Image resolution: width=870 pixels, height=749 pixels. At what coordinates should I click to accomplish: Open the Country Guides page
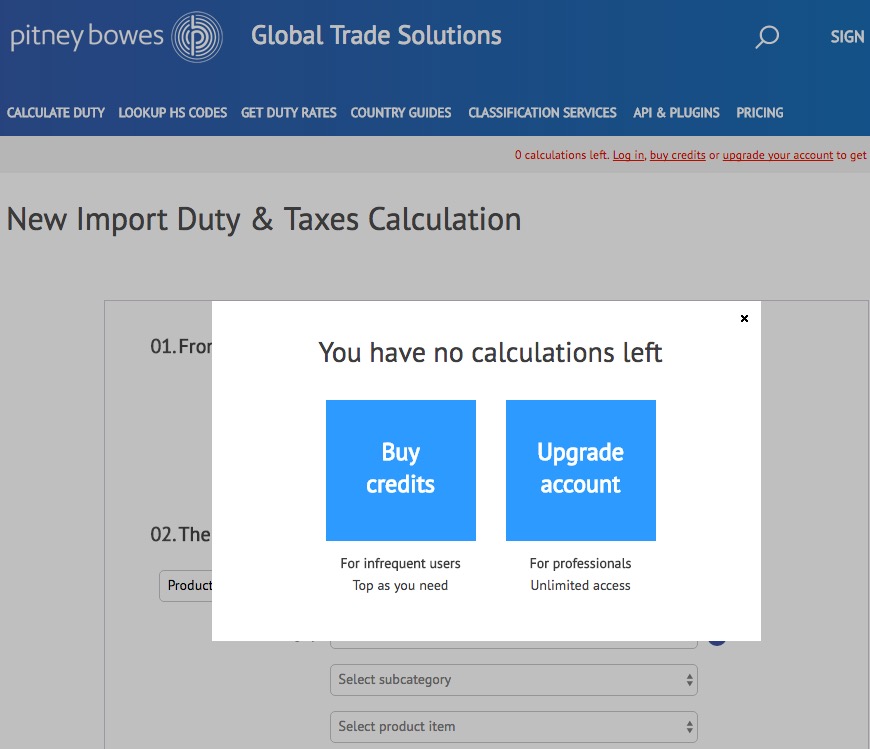401,113
